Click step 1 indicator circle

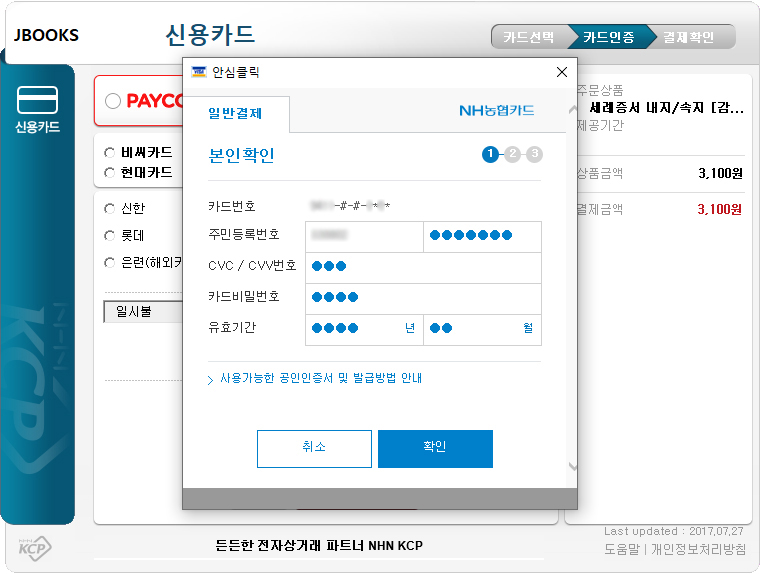[x=490, y=154]
